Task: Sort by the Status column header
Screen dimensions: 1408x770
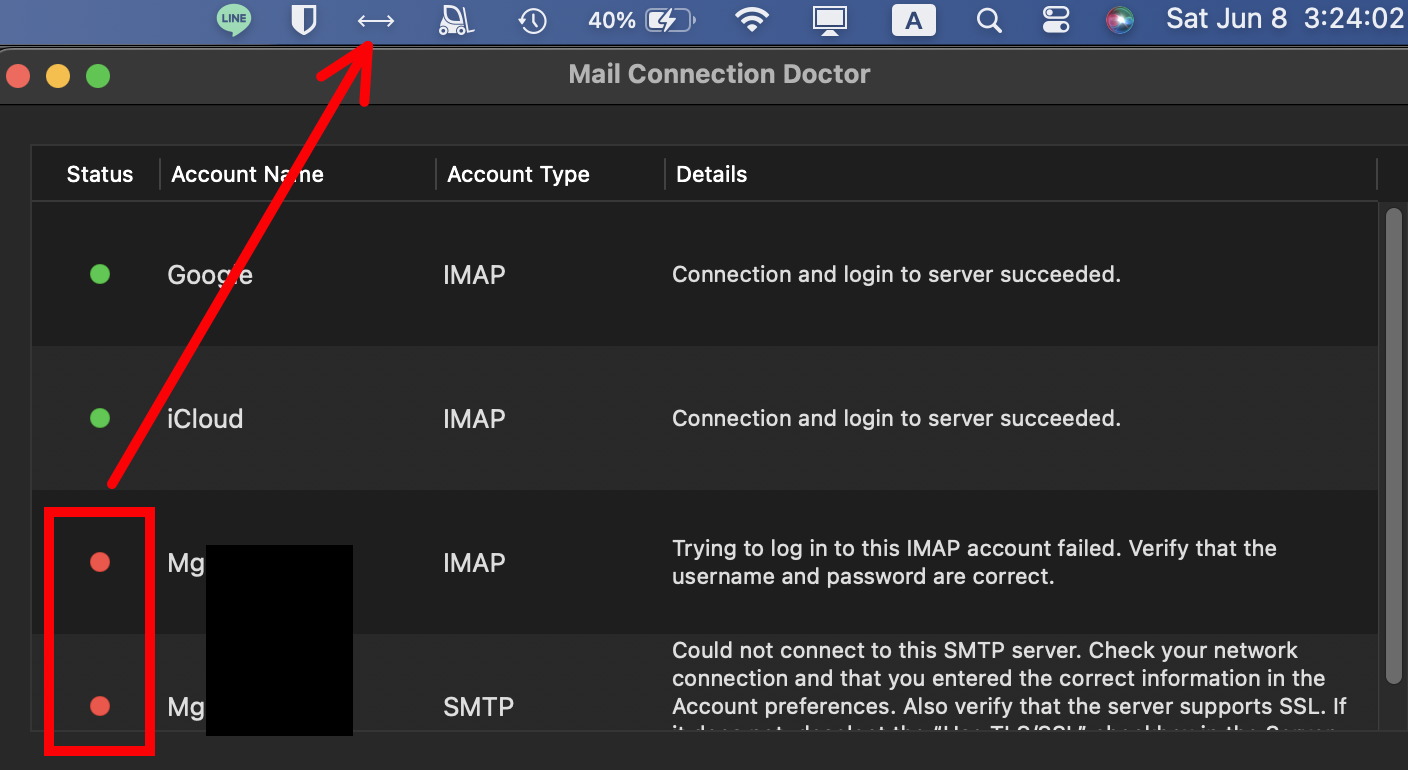Action: (x=100, y=174)
